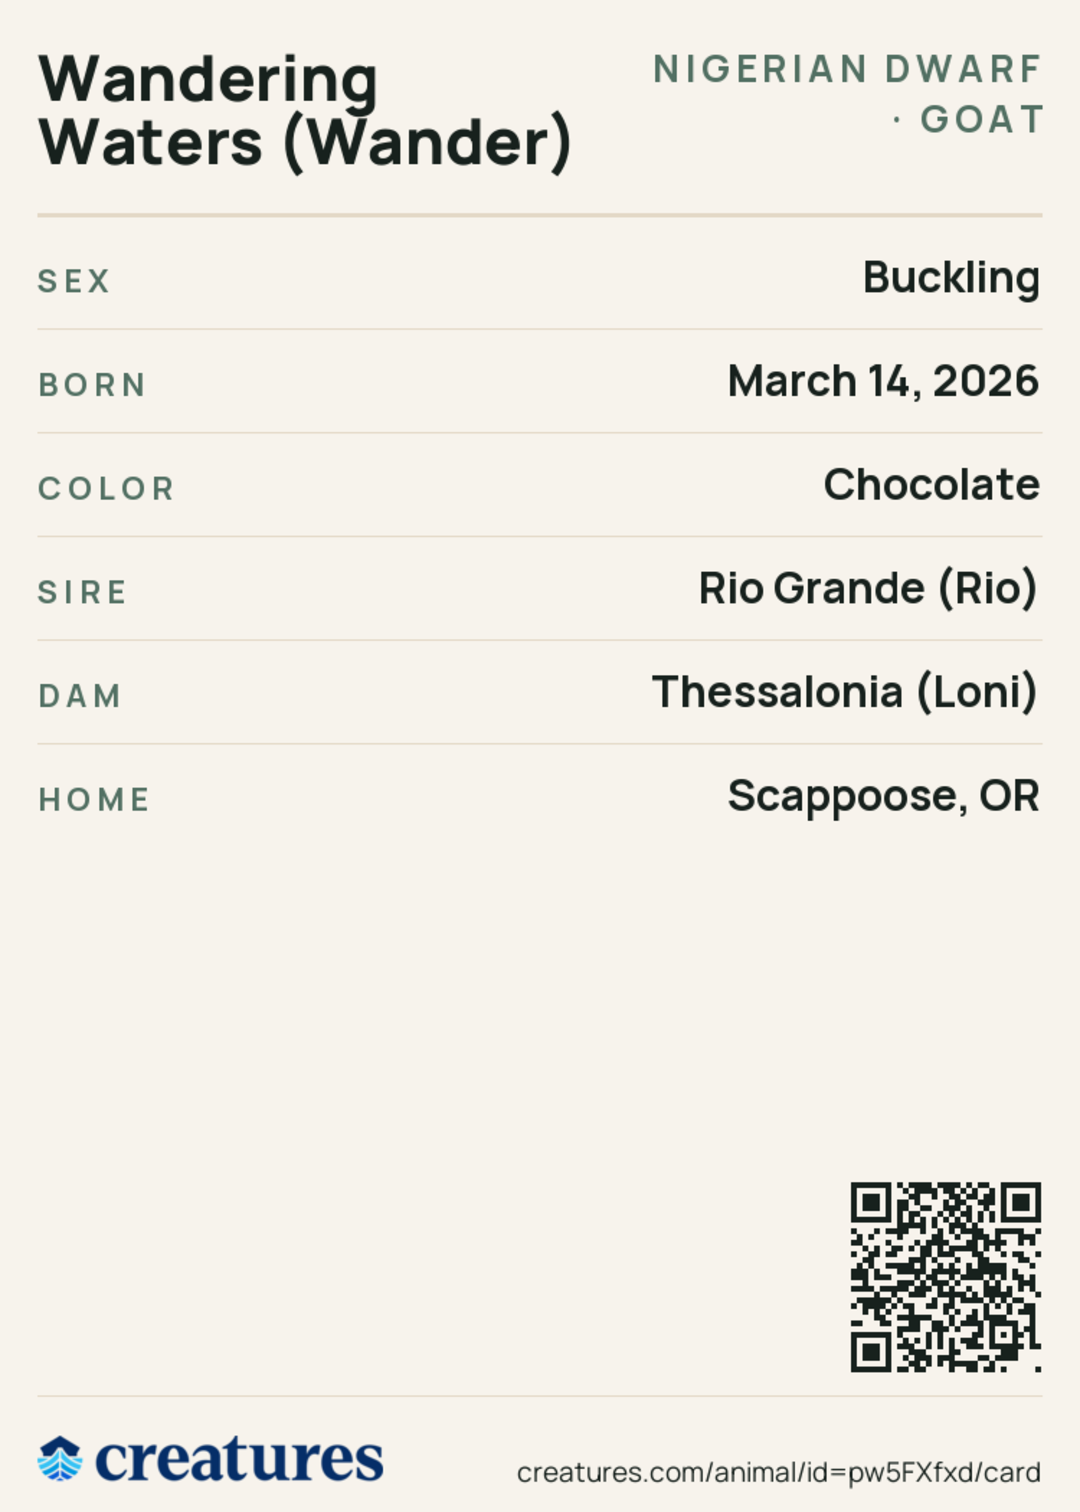Open sire Rio Grande (Rio)
1080x1512 pixels.
[x=868, y=589]
